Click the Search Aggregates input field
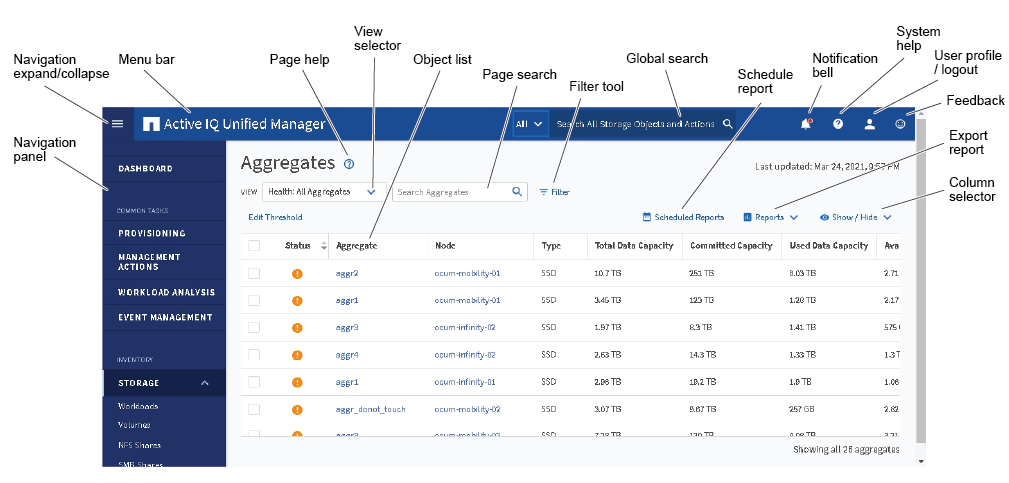The width and height of the screenshot is (1009, 483). pyautogui.click(x=450, y=191)
